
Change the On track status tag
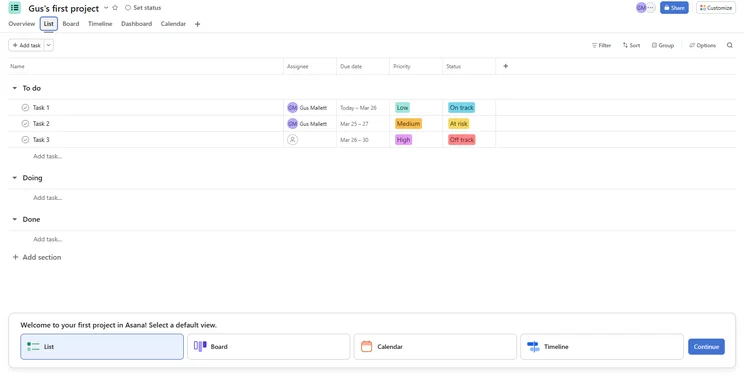[461, 108]
